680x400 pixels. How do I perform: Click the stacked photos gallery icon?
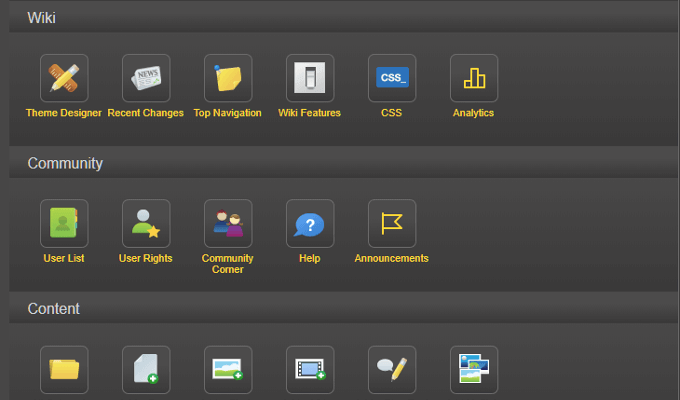pyautogui.click(x=474, y=370)
